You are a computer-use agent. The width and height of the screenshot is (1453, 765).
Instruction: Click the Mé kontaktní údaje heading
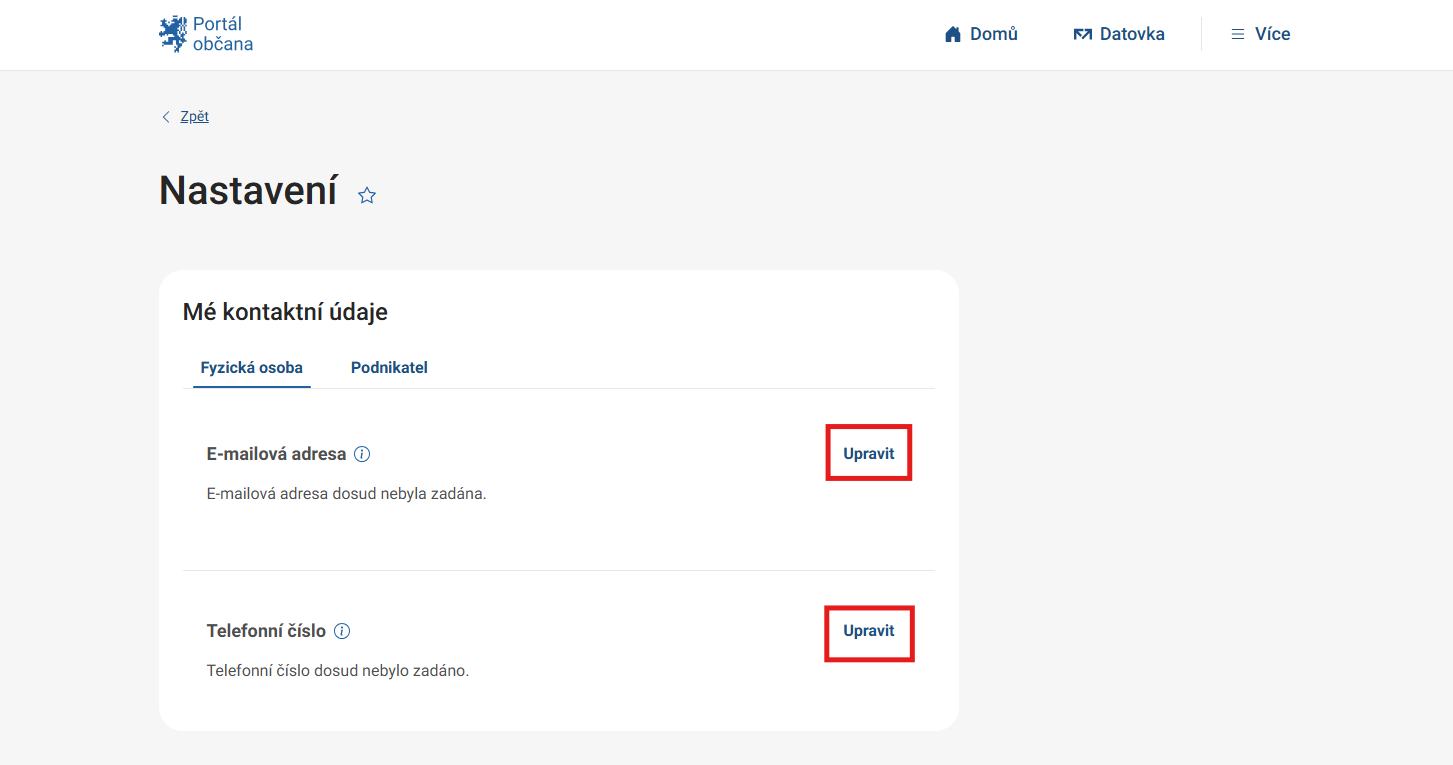[285, 312]
